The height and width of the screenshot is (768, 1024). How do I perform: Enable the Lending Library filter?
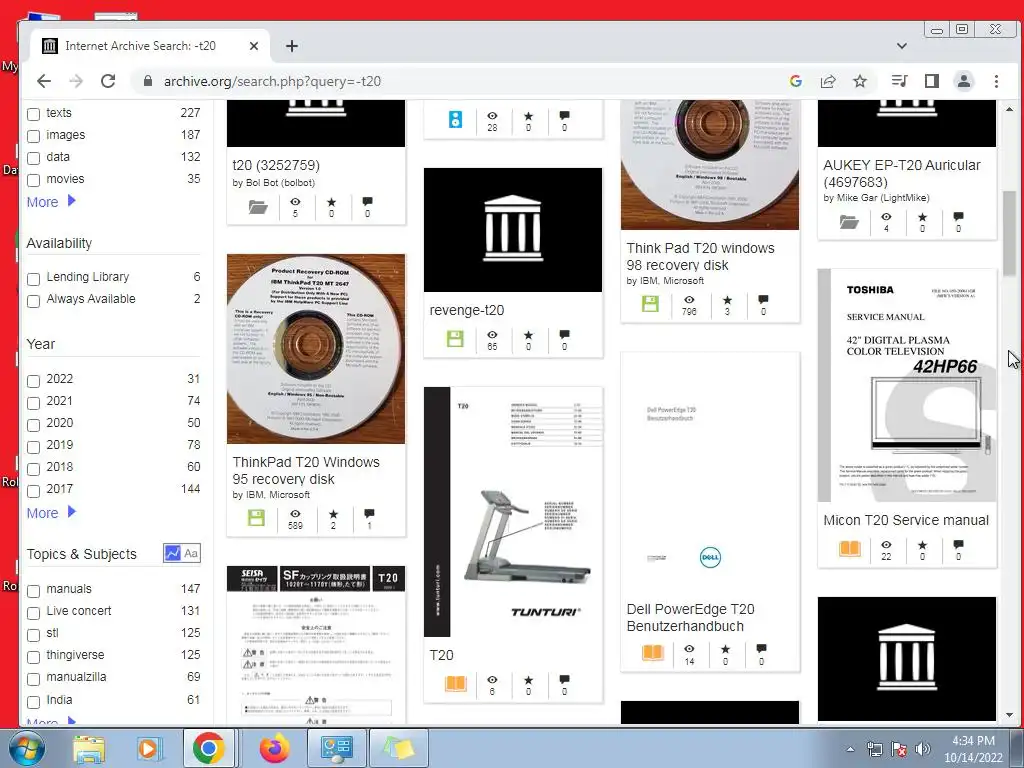(x=33, y=279)
